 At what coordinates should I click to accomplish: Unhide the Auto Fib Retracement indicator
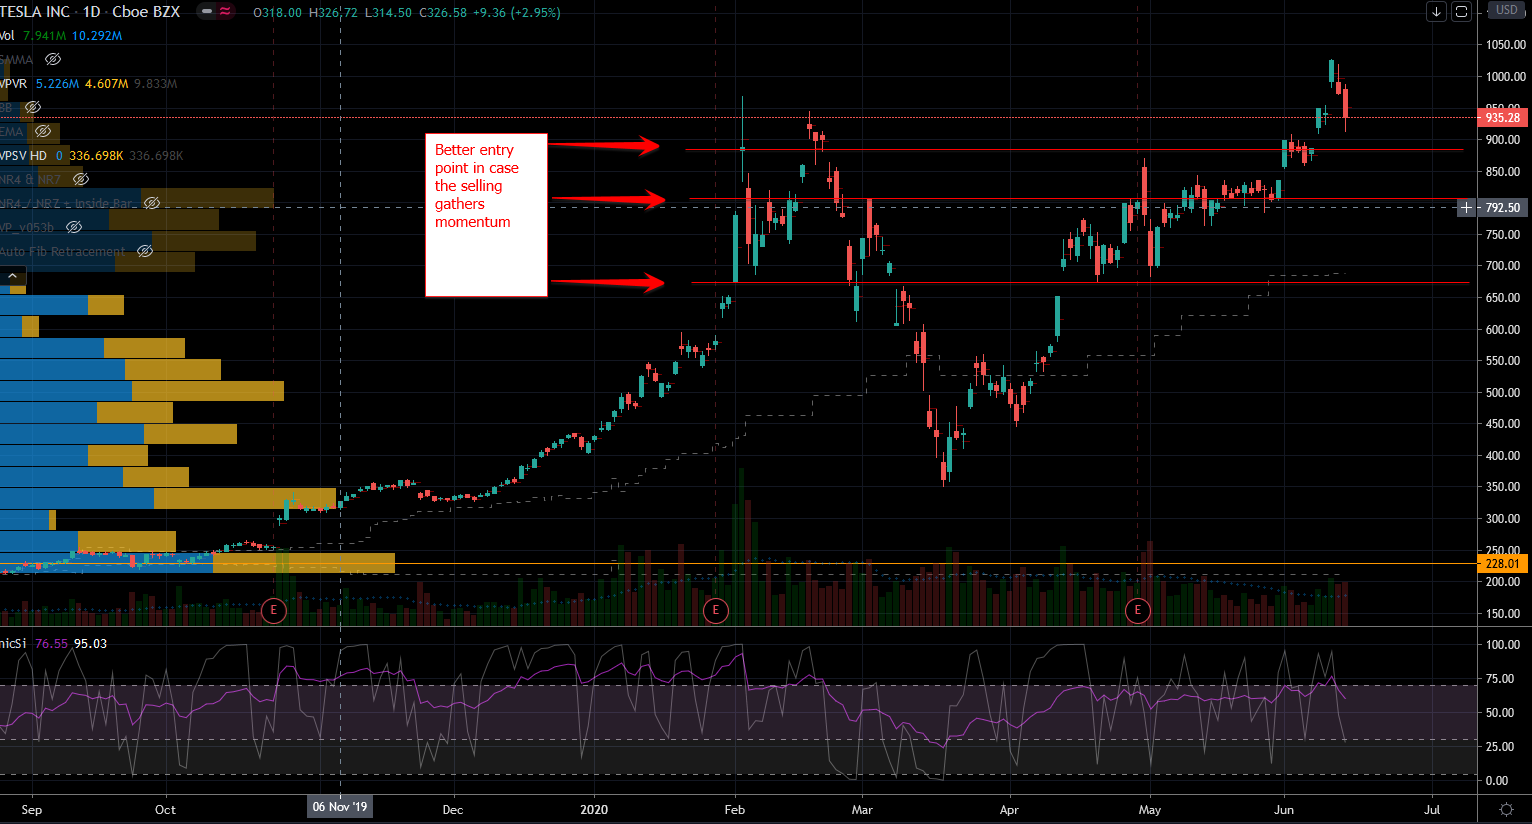point(145,251)
